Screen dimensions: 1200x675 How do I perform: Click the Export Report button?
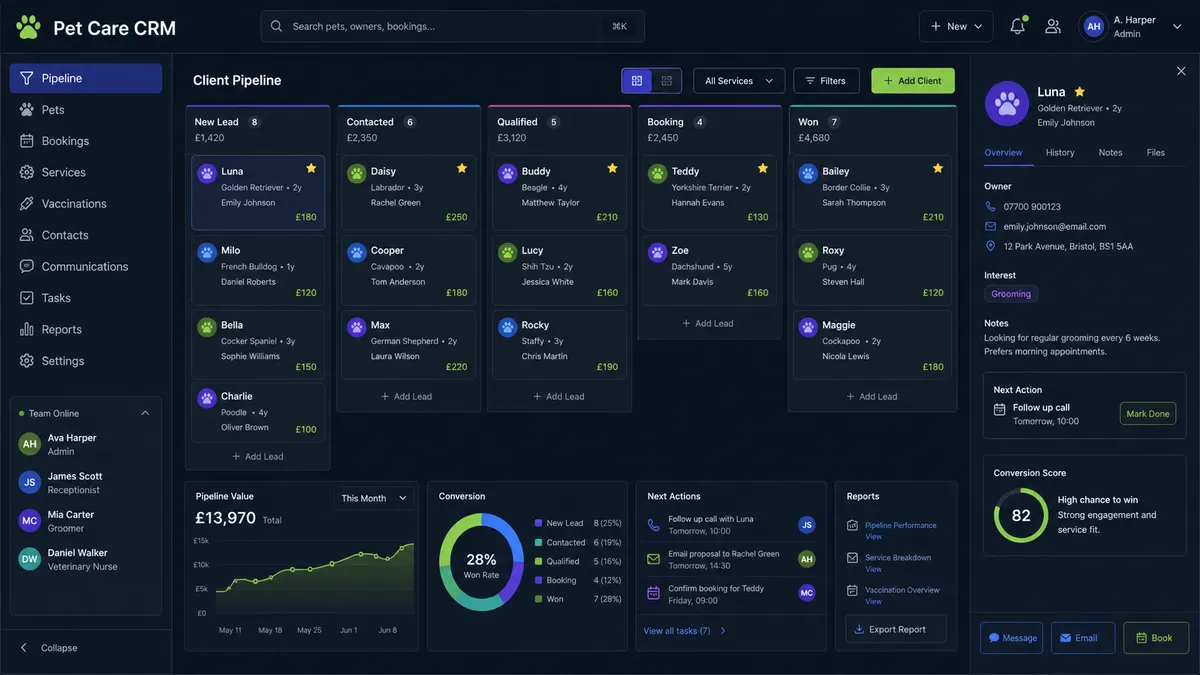tap(896, 630)
